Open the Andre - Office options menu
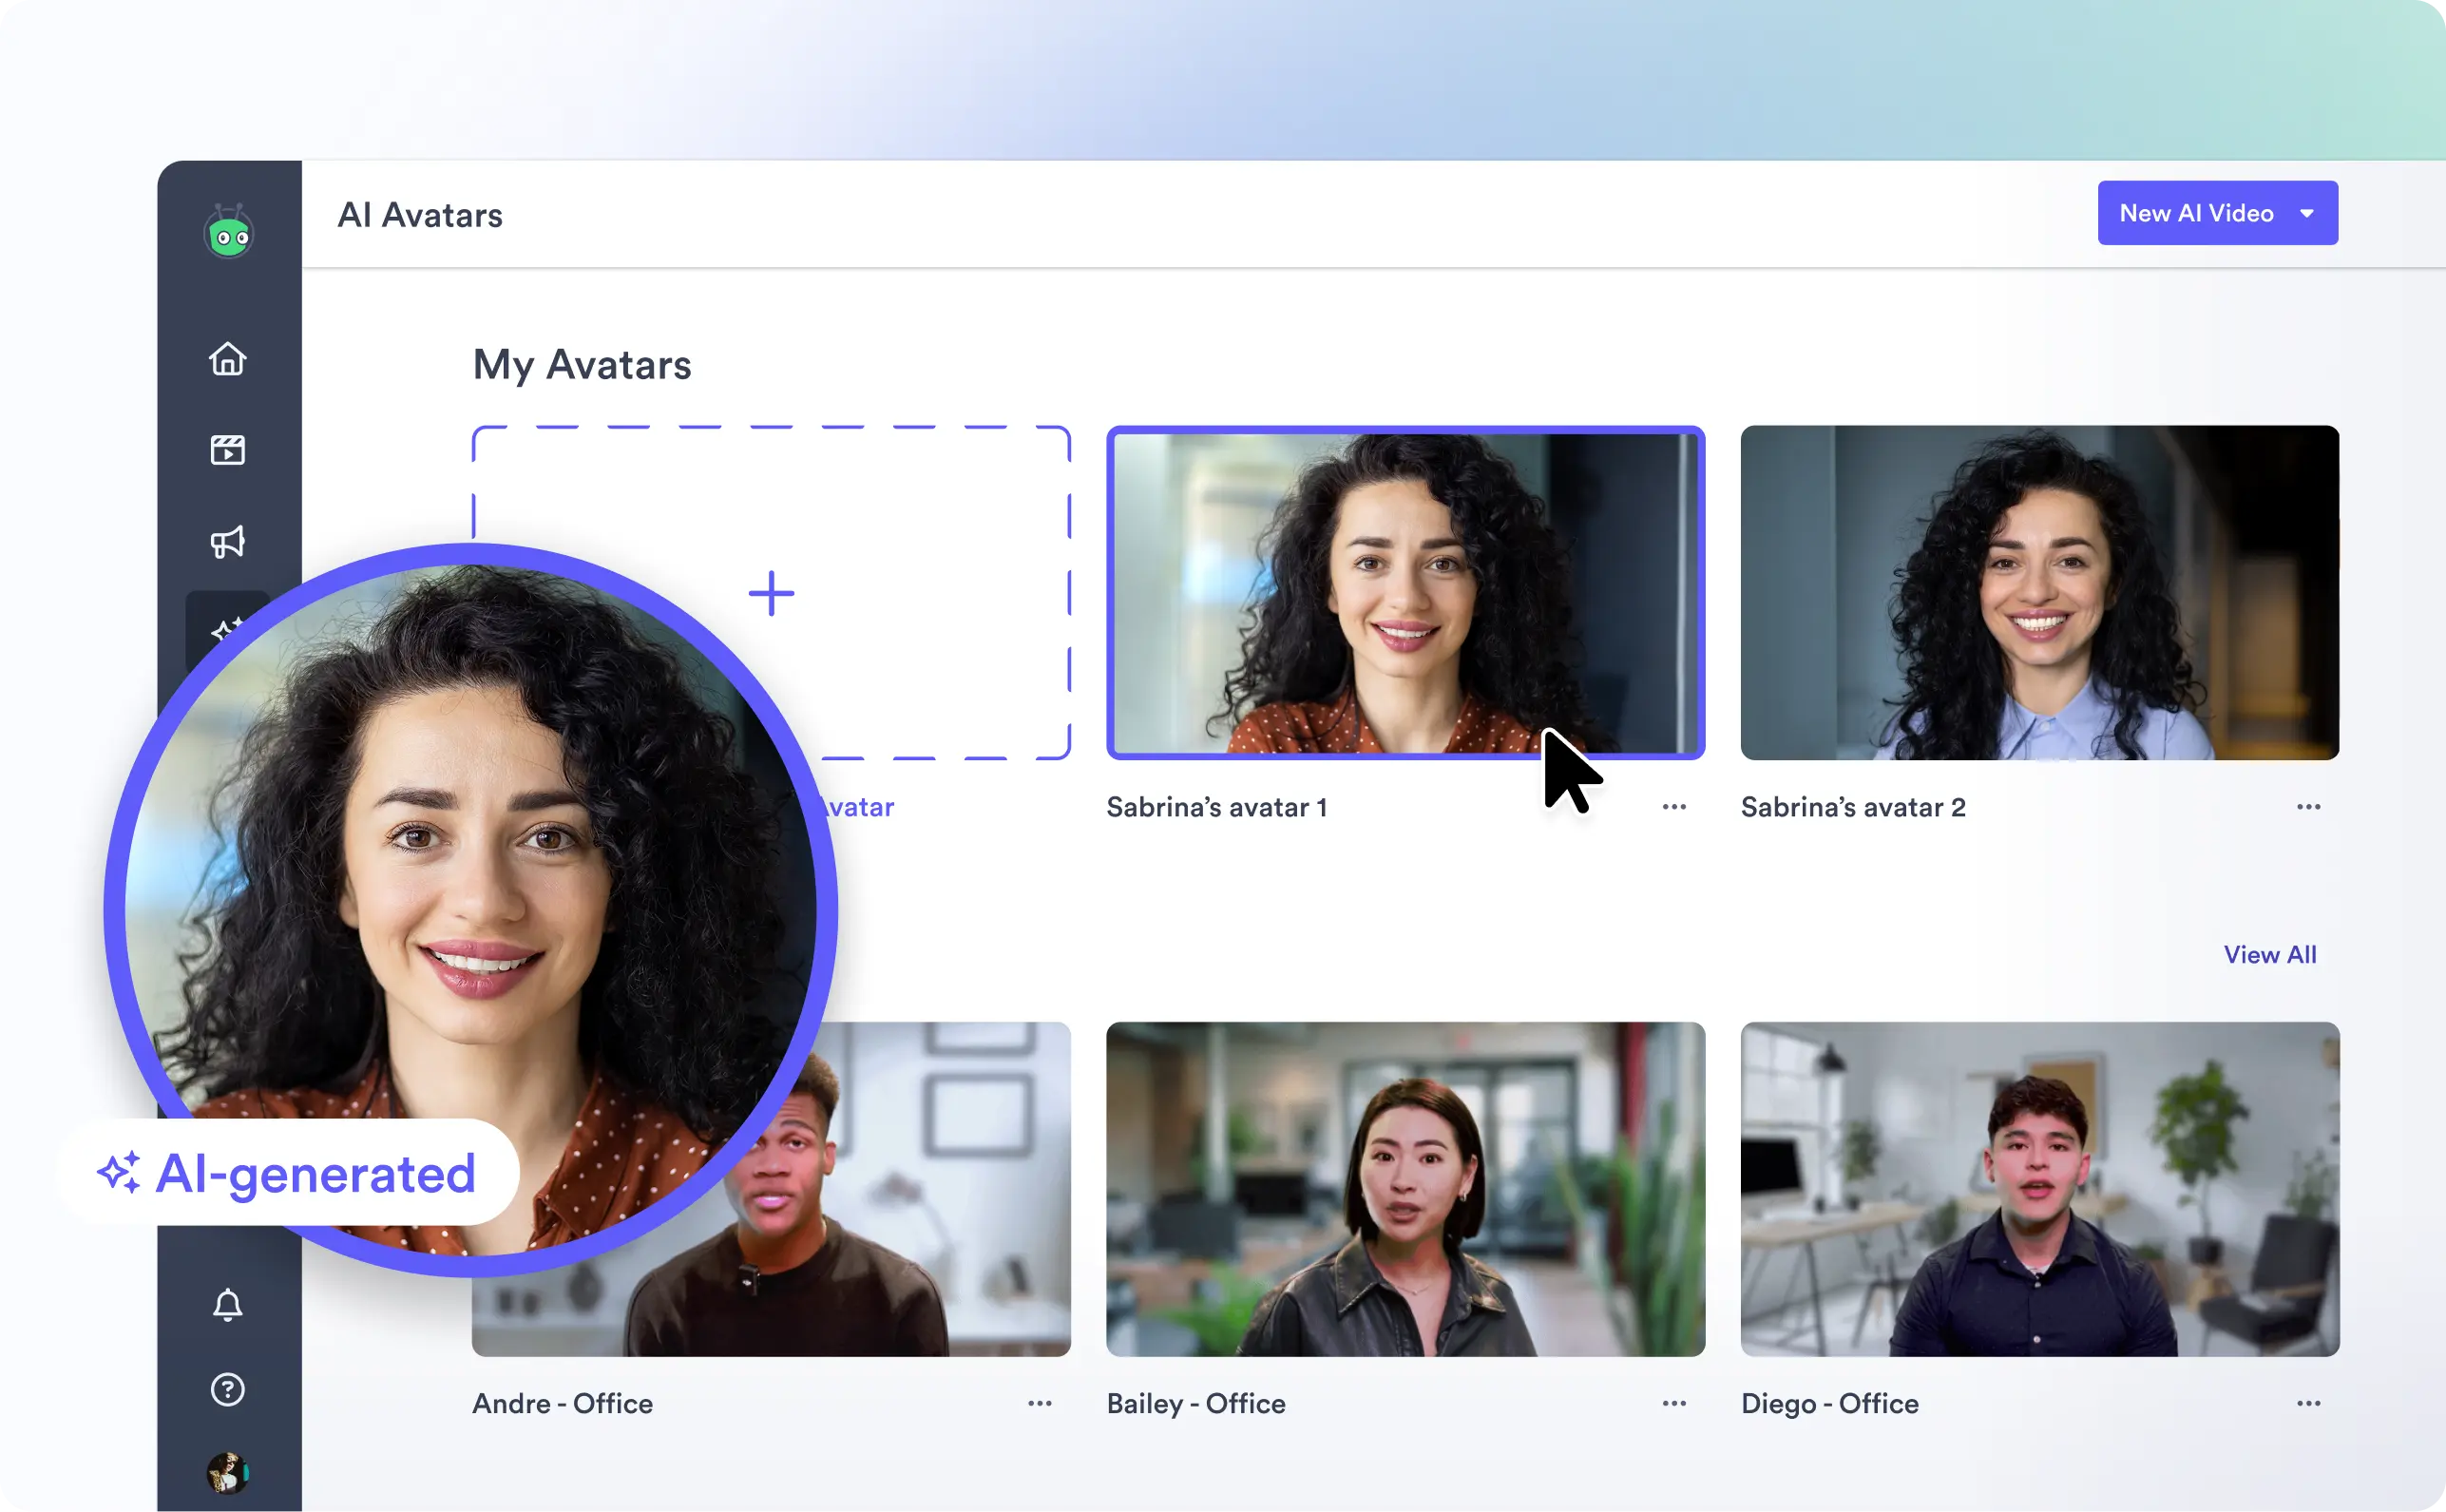Image resolution: width=2446 pixels, height=1512 pixels. coord(1039,1403)
